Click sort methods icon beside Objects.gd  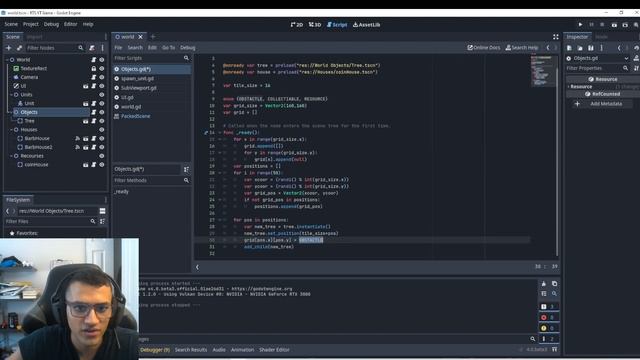coord(186,169)
